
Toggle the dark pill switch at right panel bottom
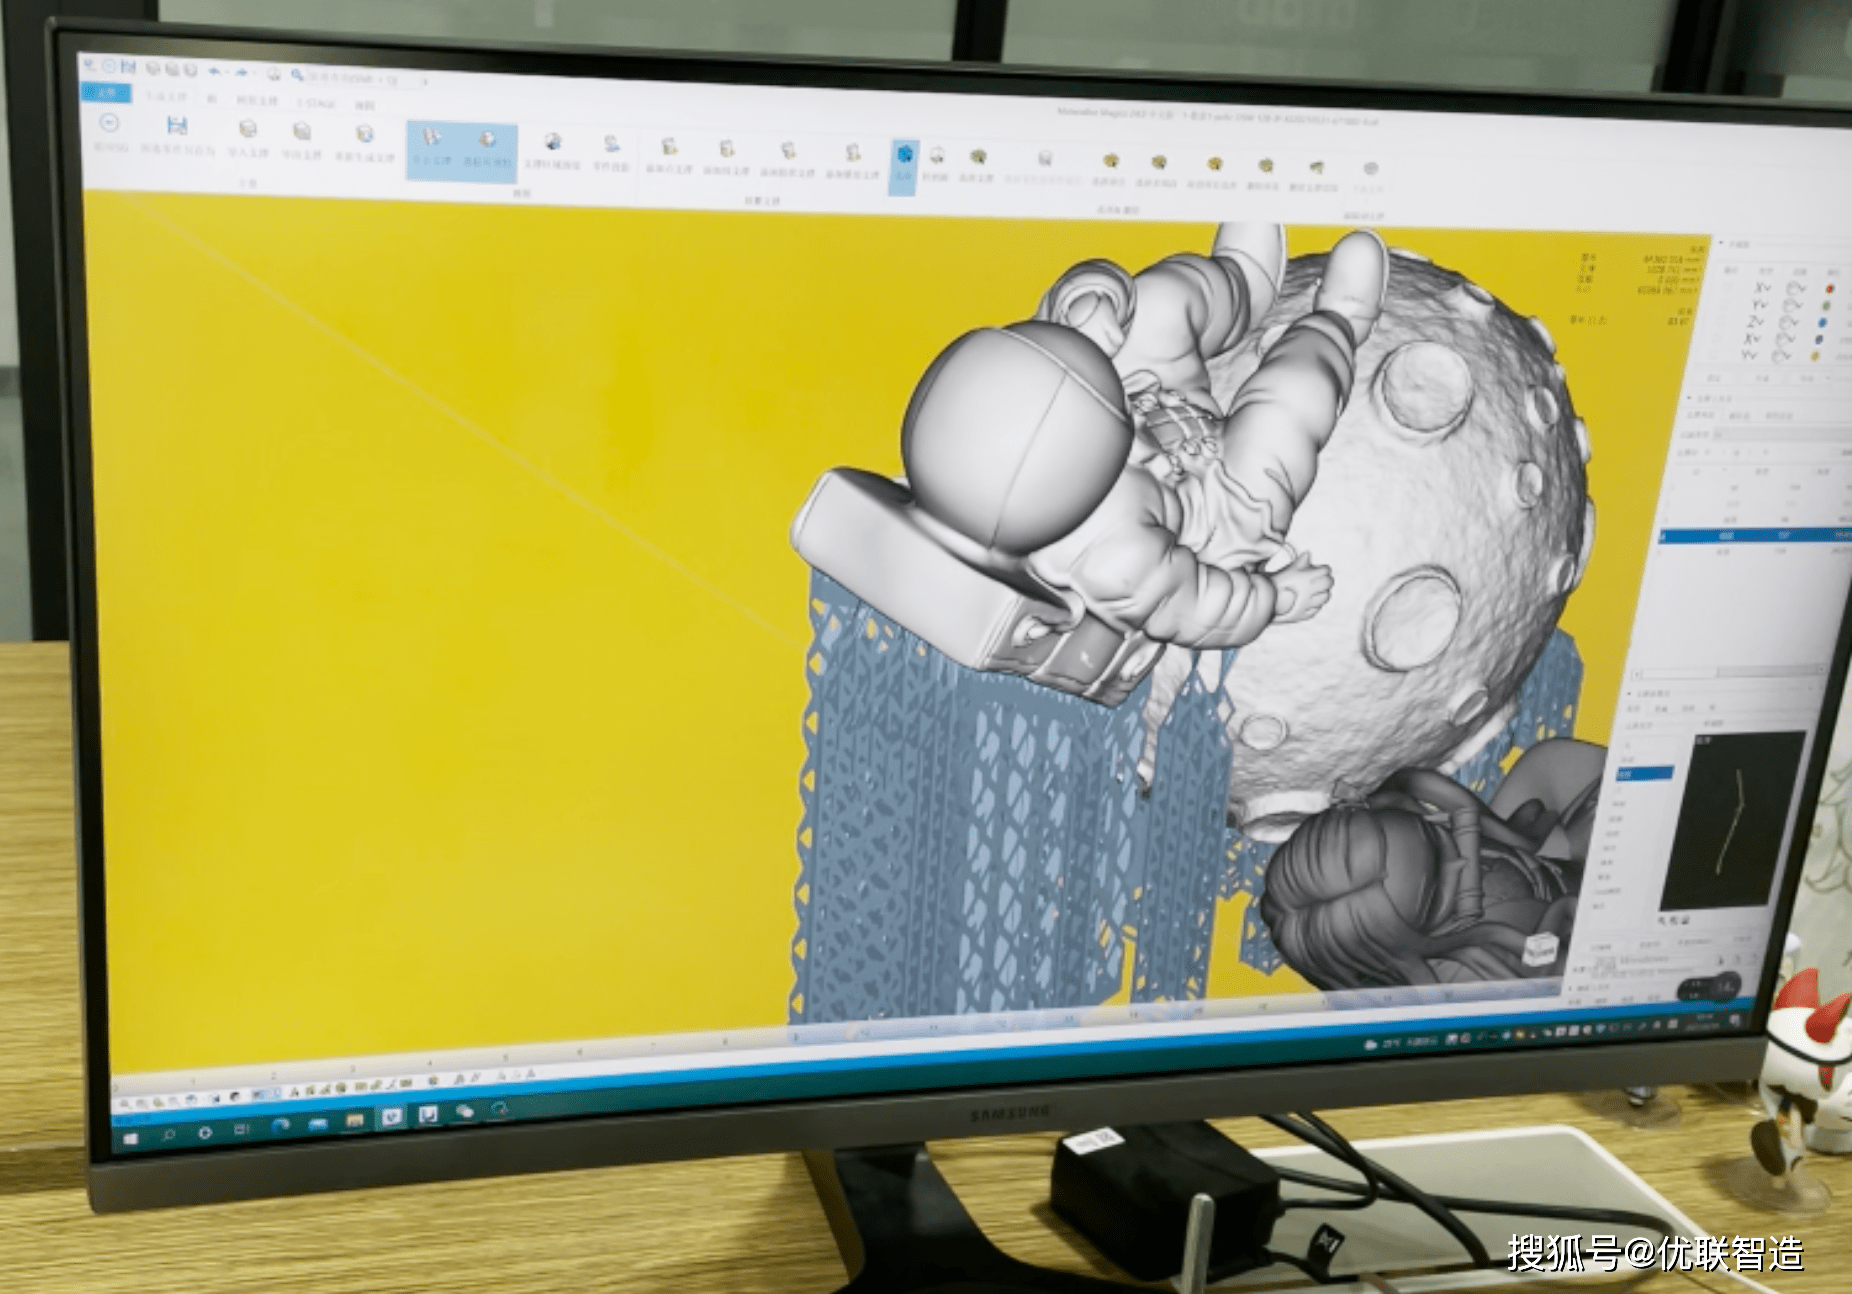[x=1708, y=988]
